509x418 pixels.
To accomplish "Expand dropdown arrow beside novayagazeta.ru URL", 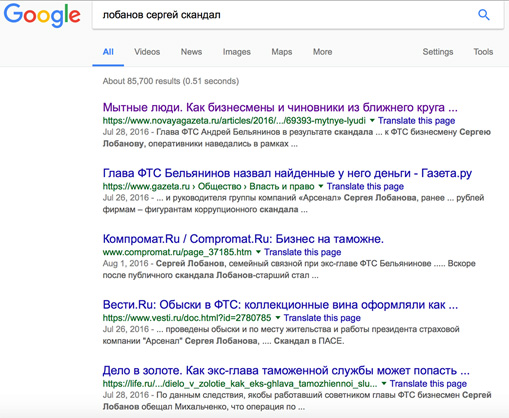I will (x=372, y=120).
